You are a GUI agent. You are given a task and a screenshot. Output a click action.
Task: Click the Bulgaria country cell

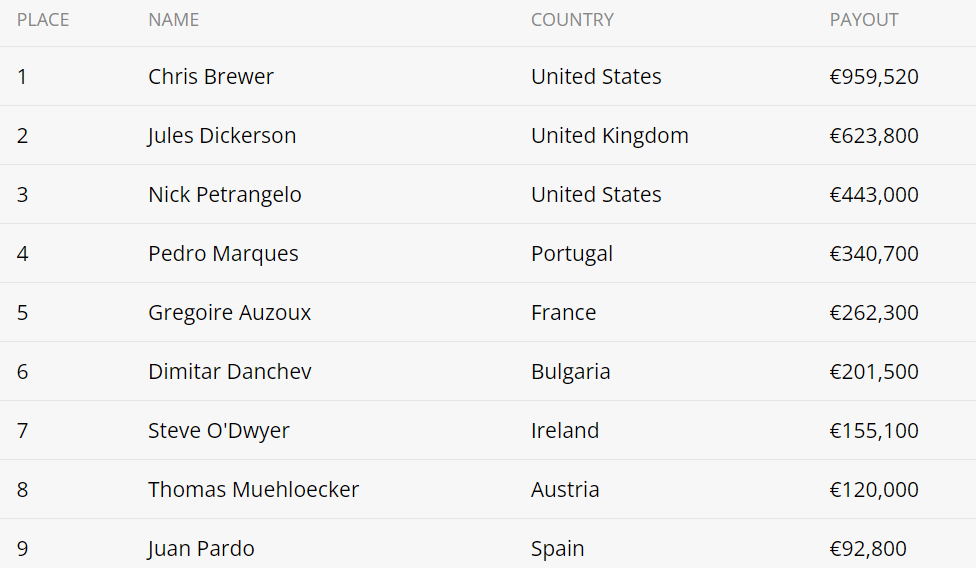570,372
